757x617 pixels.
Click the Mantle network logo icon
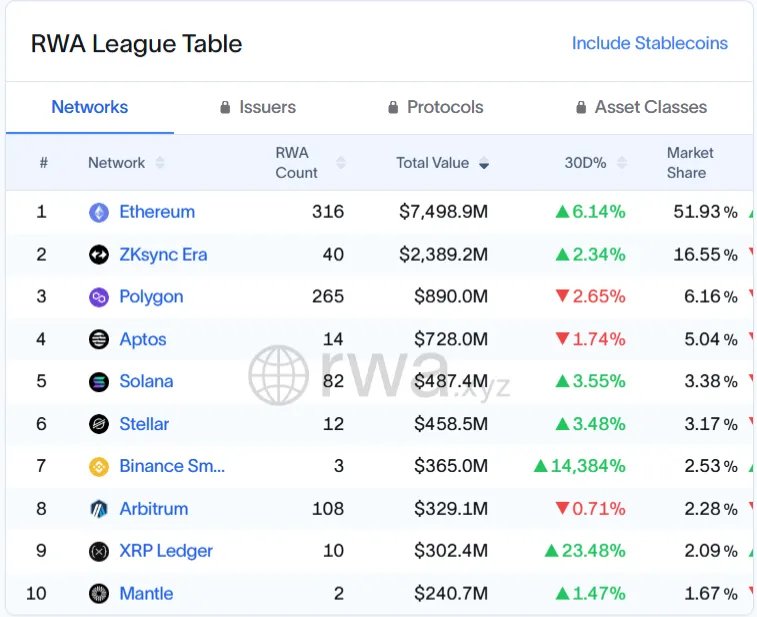(x=99, y=594)
